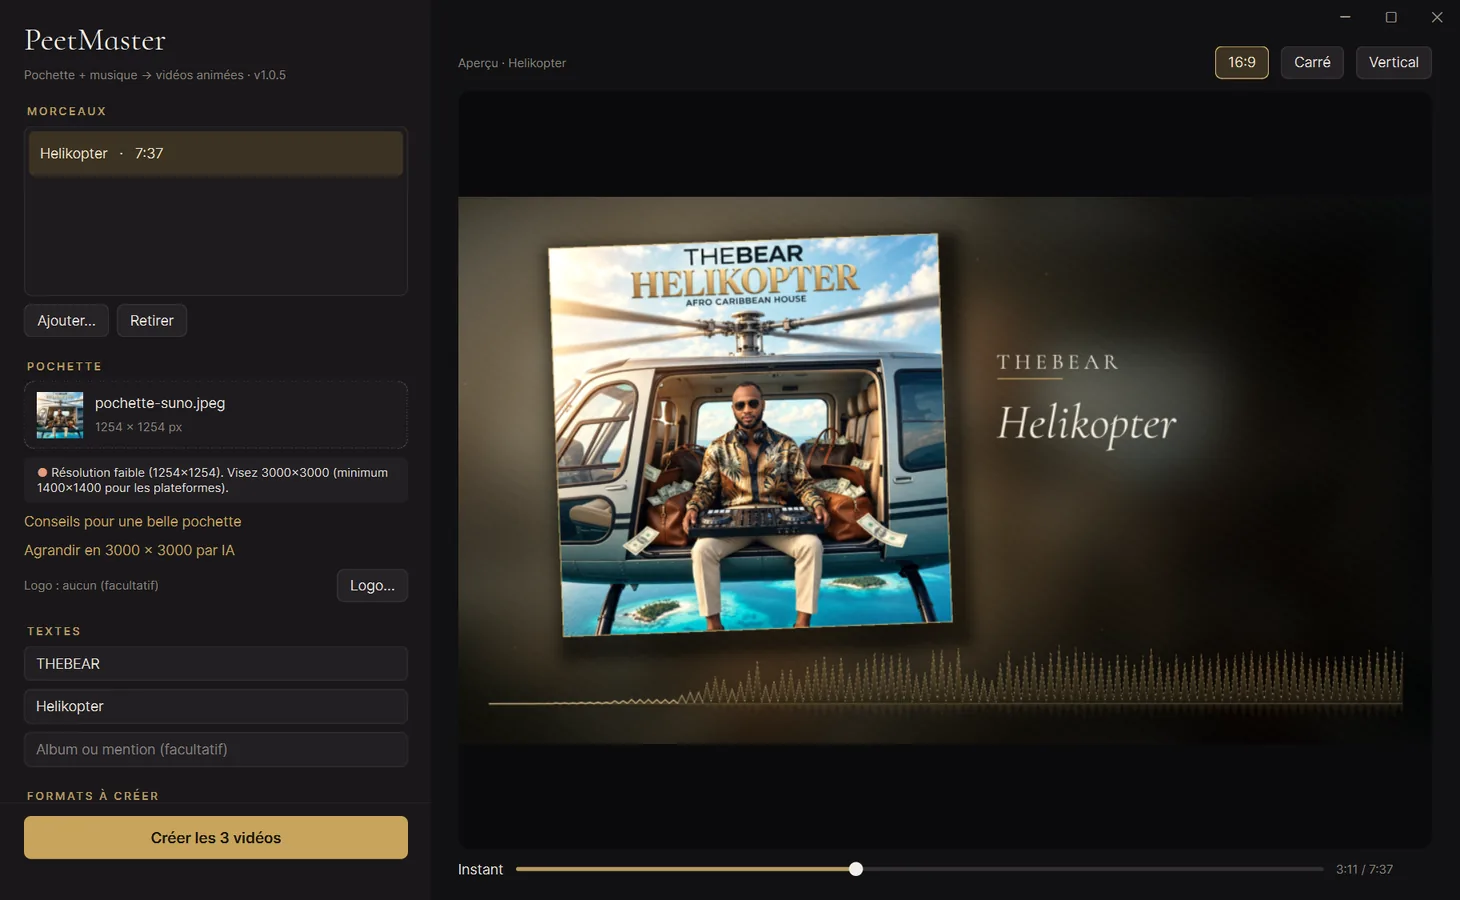
Task: Open Agrandir en 3000 × 3000 par IA
Action: (129, 550)
